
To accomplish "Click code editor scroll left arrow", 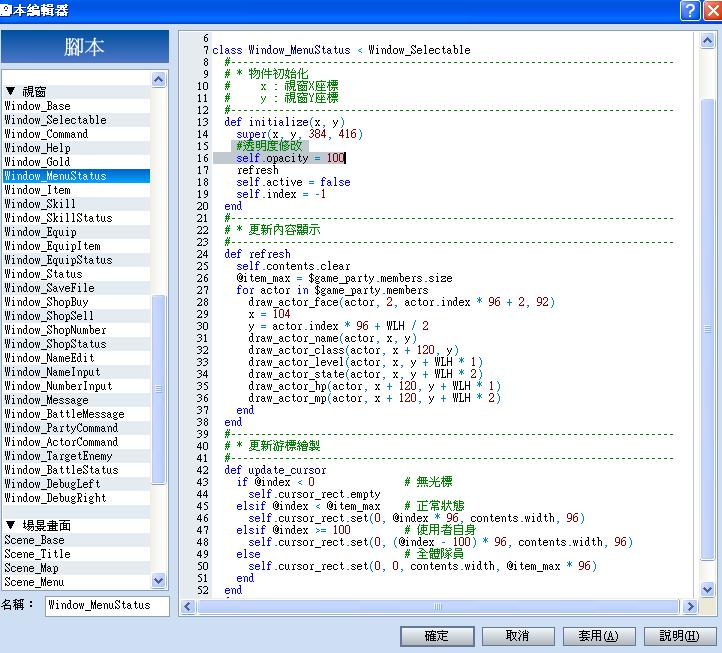I will (x=187, y=606).
